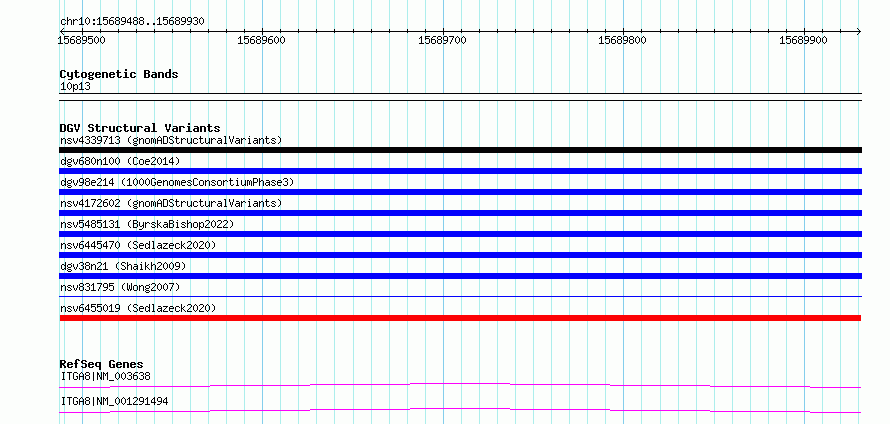890x424 pixels.
Task: Click the dgv98e214 (1000GenomesConsortiumPhase3) label
Action: click(177, 182)
